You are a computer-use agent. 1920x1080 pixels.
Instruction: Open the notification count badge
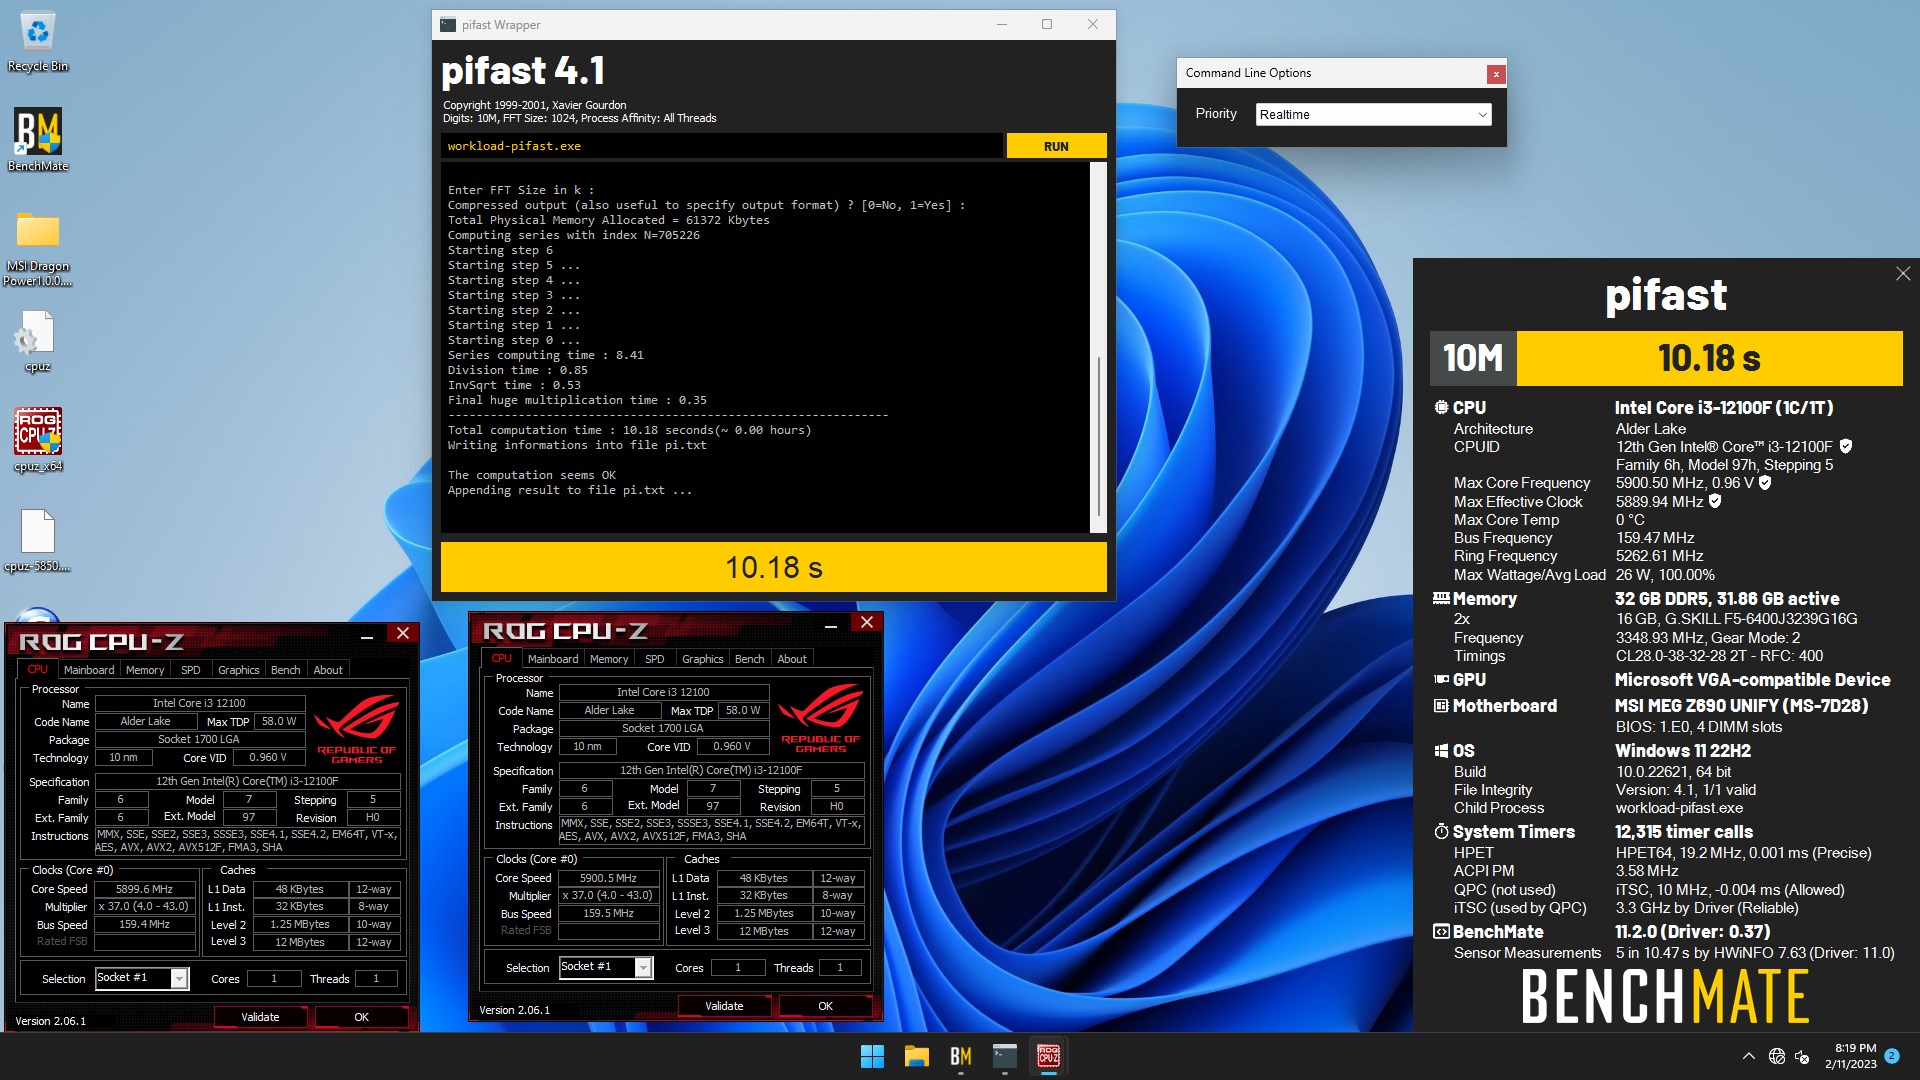click(x=1892, y=1055)
